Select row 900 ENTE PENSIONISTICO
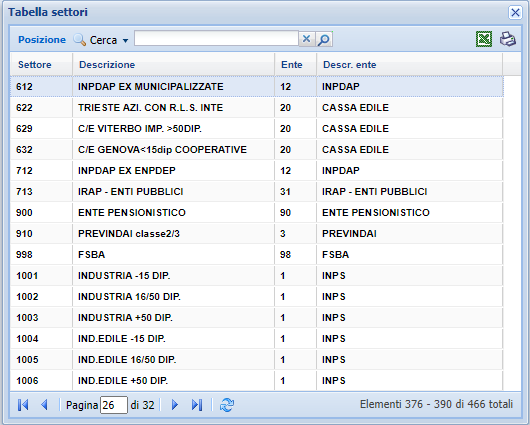 257,212
